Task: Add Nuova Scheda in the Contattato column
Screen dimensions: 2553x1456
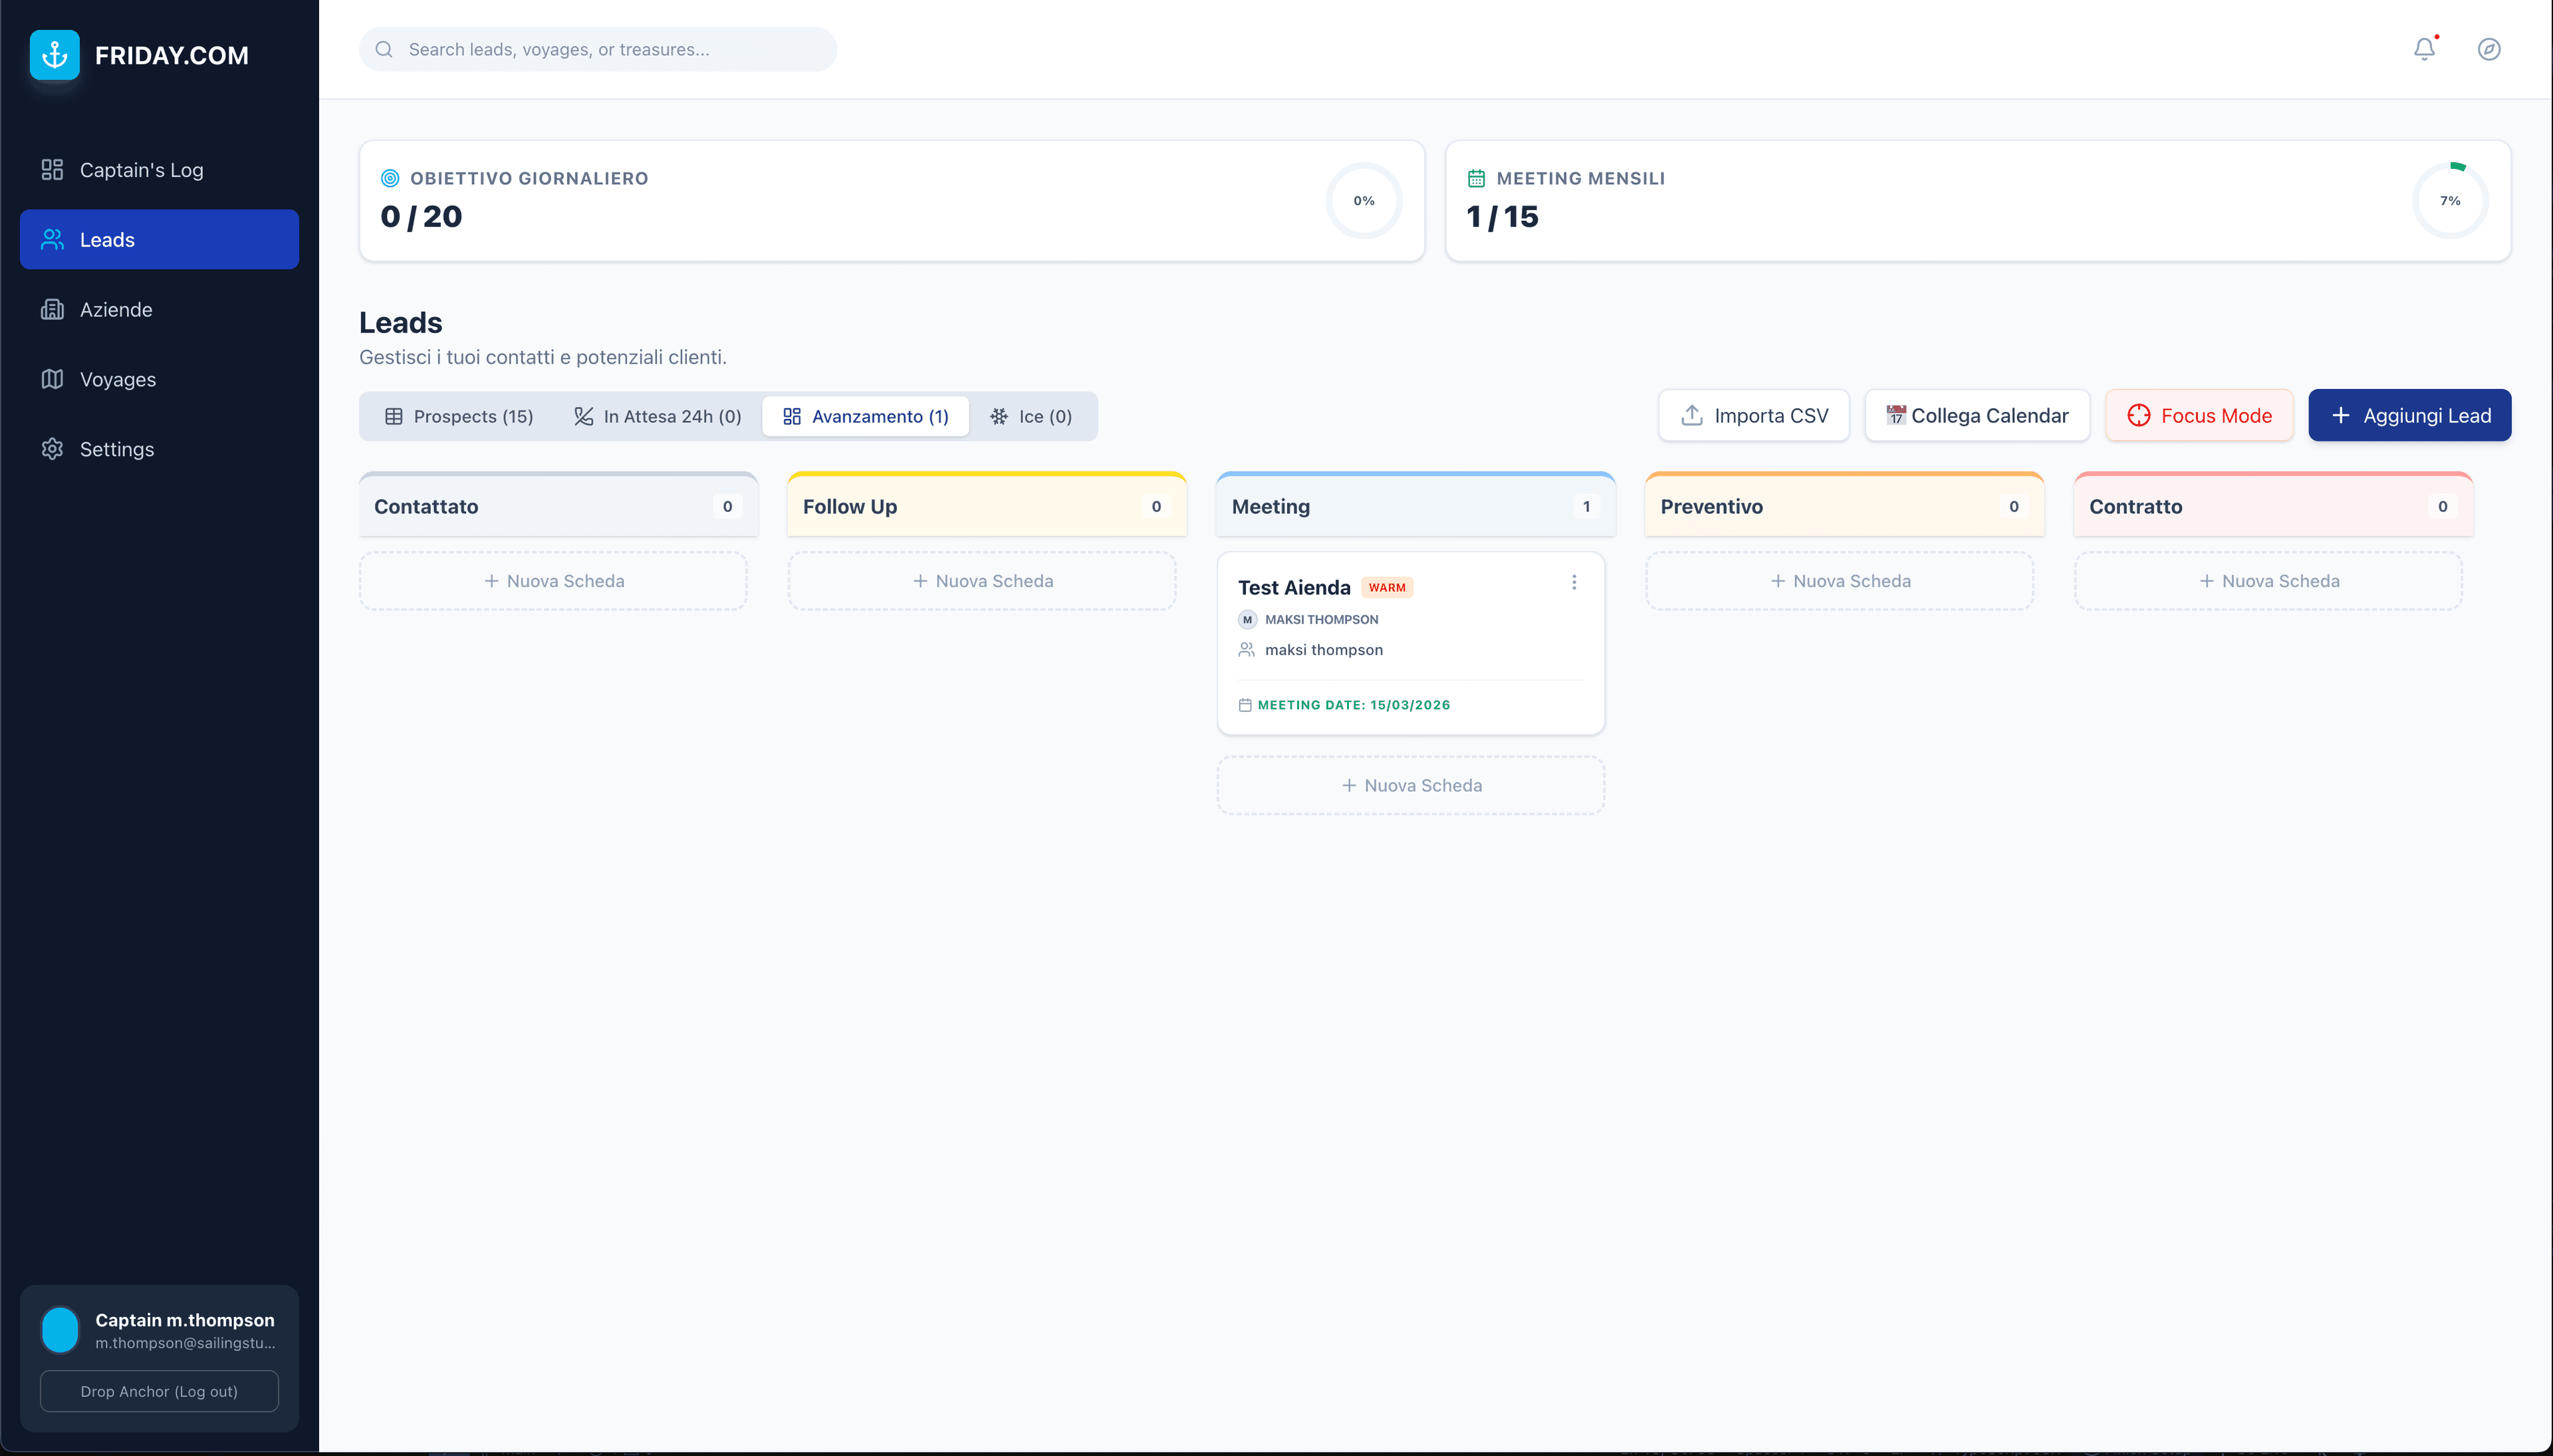Action: 553,581
